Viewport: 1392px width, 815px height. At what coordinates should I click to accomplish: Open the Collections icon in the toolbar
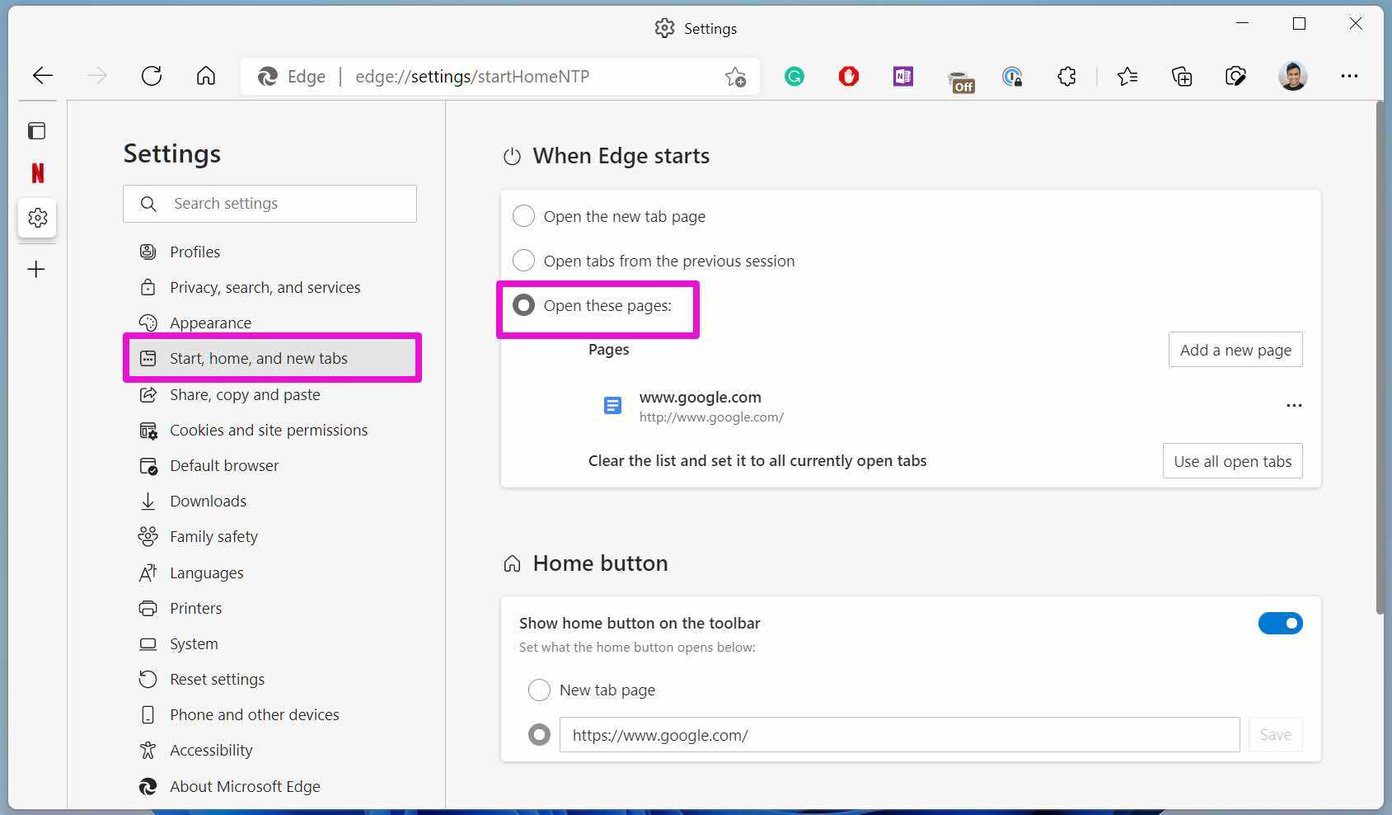(1182, 76)
